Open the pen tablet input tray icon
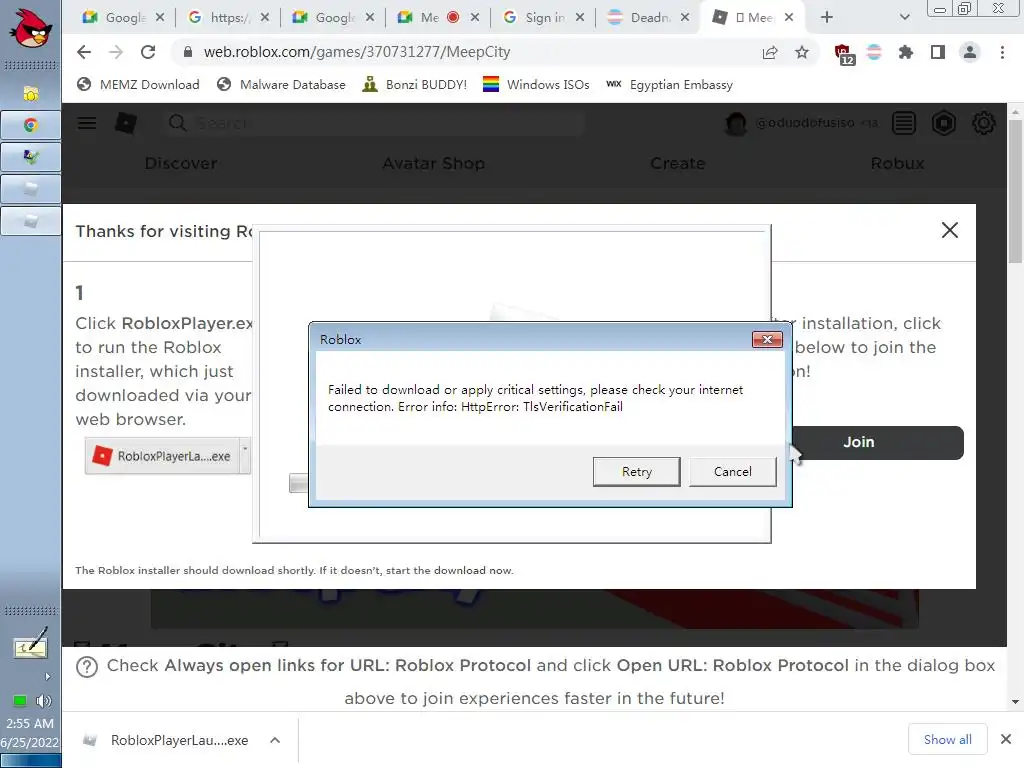The width and height of the screenshot is (1024, 768). tap(31, 643)
